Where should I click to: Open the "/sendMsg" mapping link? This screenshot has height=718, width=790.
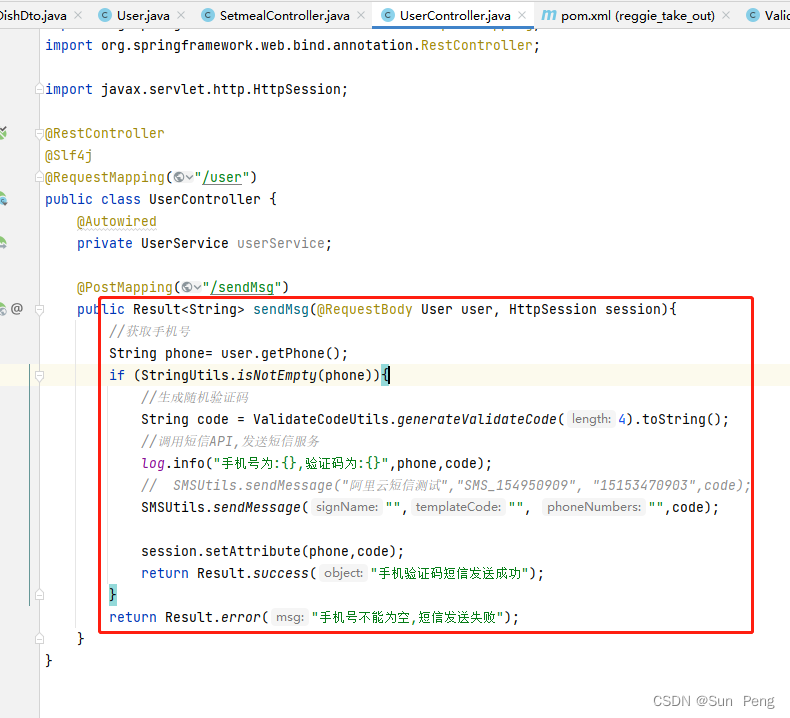point(242,287)
